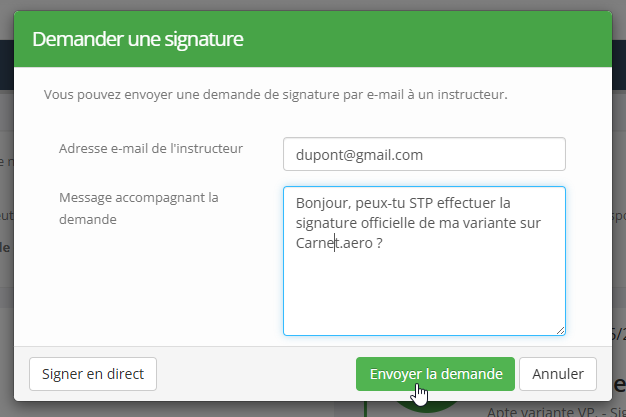626x417 pixels.
Task: Click the message textarea resize handle
Action: pos(561,330)
